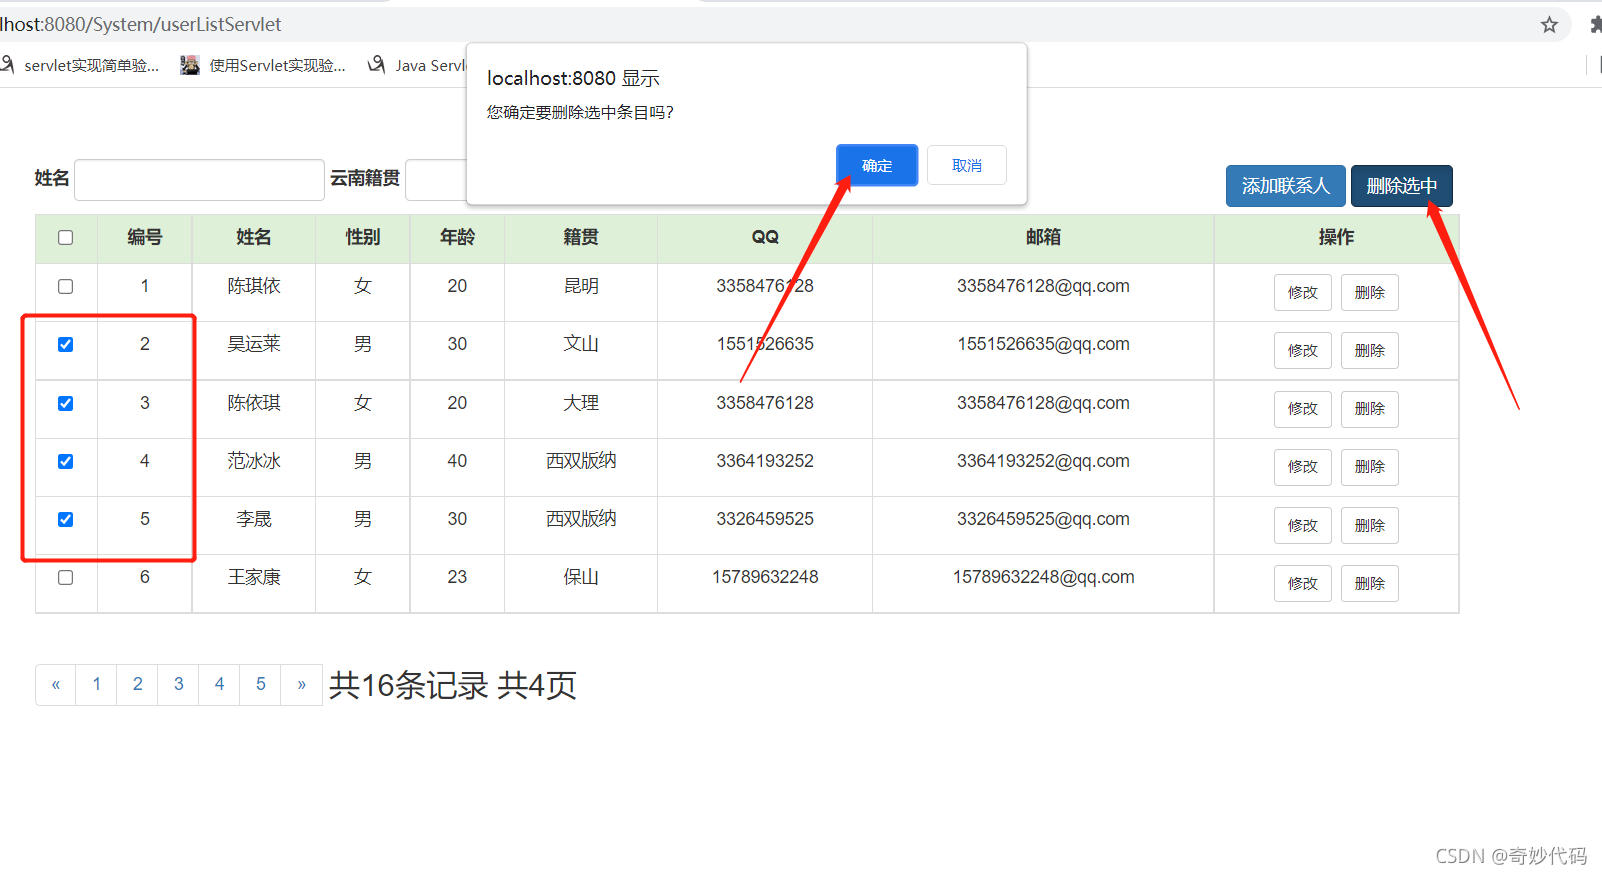Click 修改 for row 李晟

pos(1303,526)
